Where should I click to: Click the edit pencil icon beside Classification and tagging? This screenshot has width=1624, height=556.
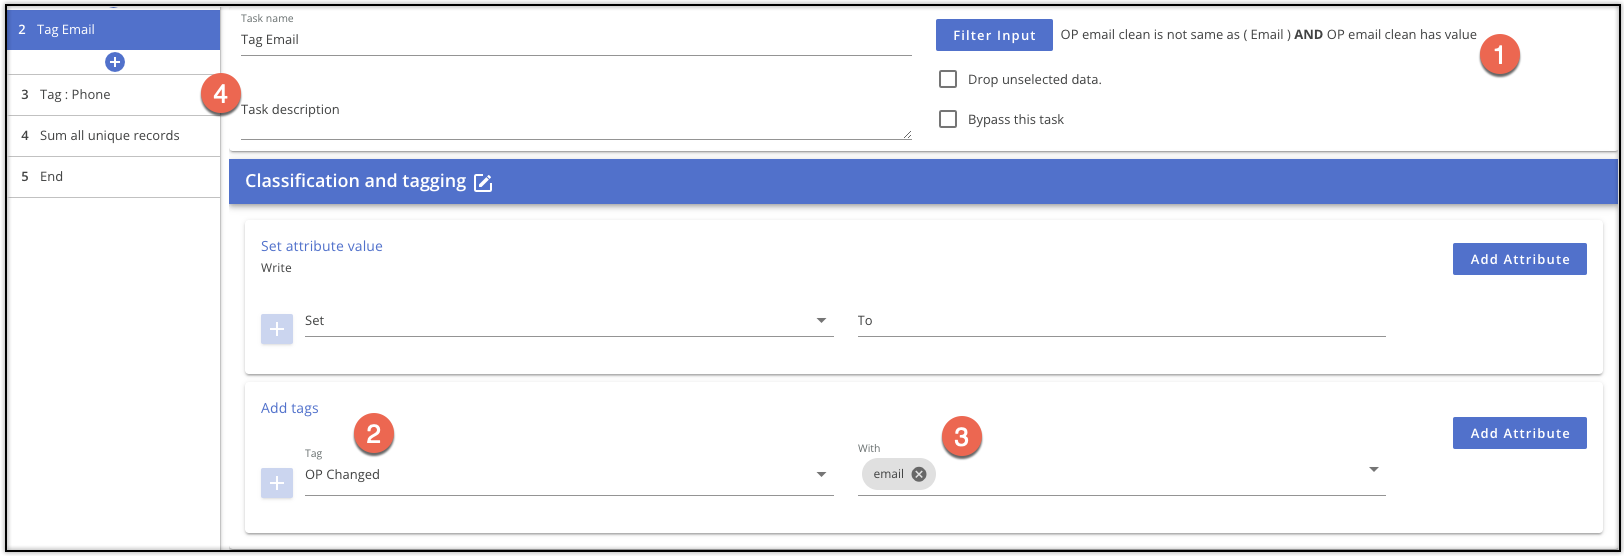point(483,182)
